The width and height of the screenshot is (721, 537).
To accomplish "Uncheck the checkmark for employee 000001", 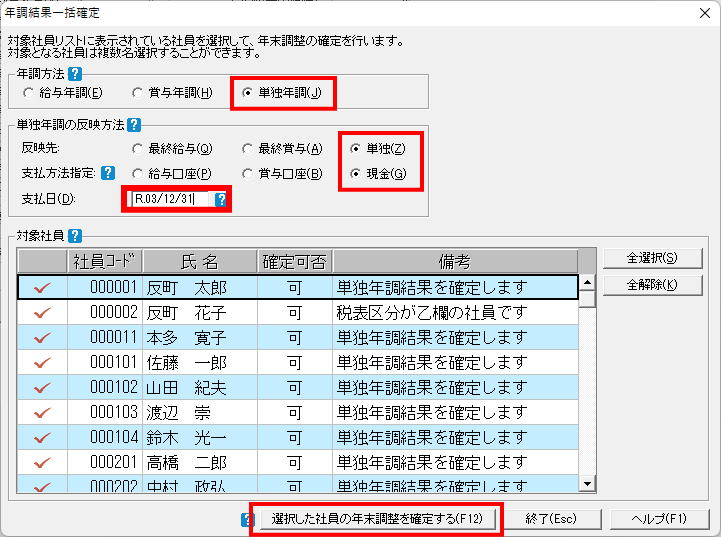I will [x=42, y=287].
